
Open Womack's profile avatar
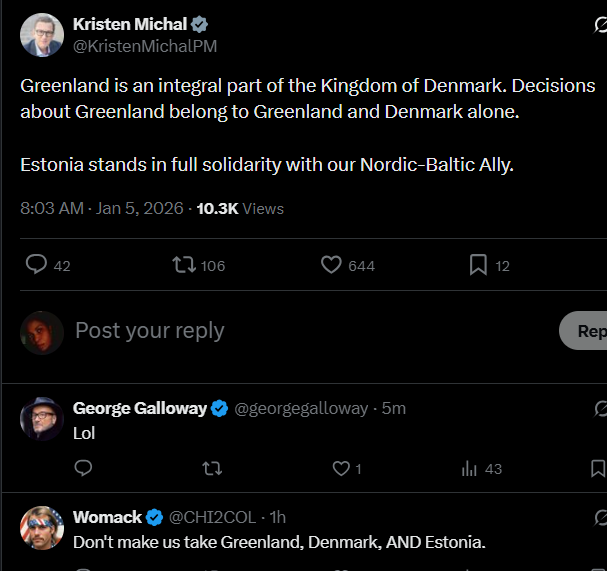click(42, 528)
